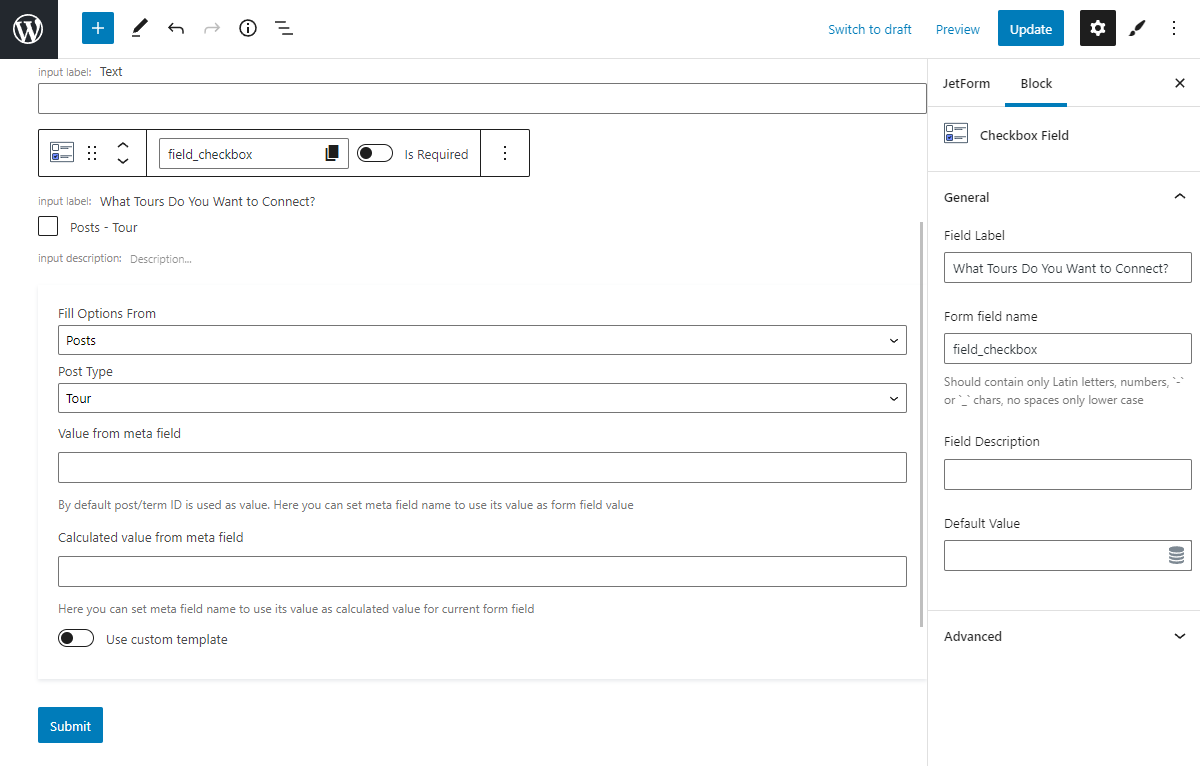Image resolution: width=1200 pixels, height=766 pixels.
Task: Switch to the JetForm tab
Action: point(966,84)
